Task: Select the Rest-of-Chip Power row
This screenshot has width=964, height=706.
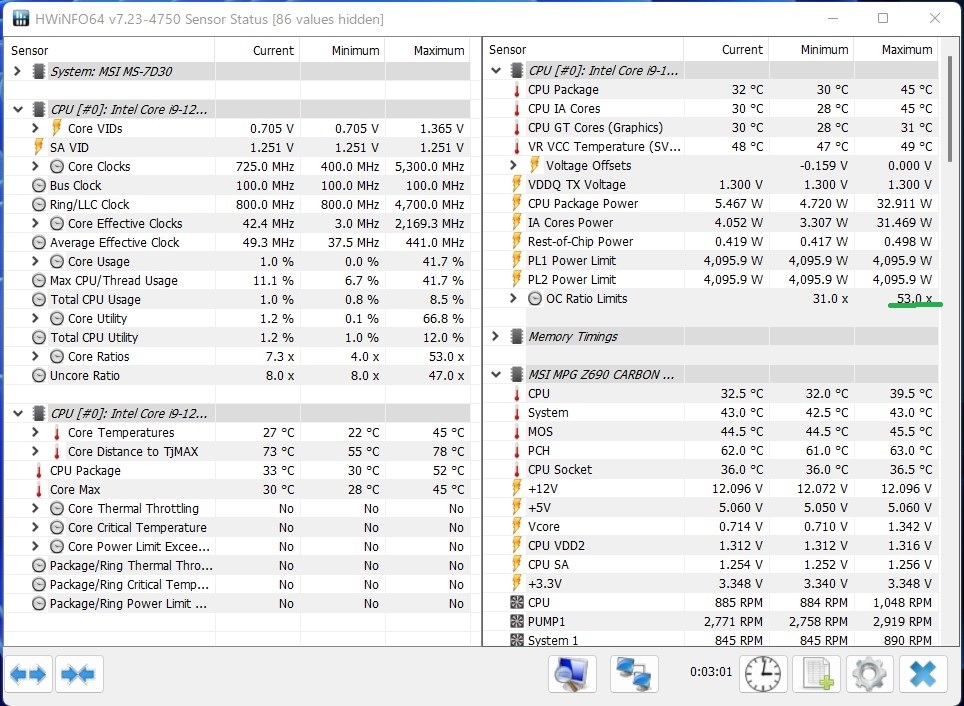Action: pyautogui.click(x=711, y=241)
